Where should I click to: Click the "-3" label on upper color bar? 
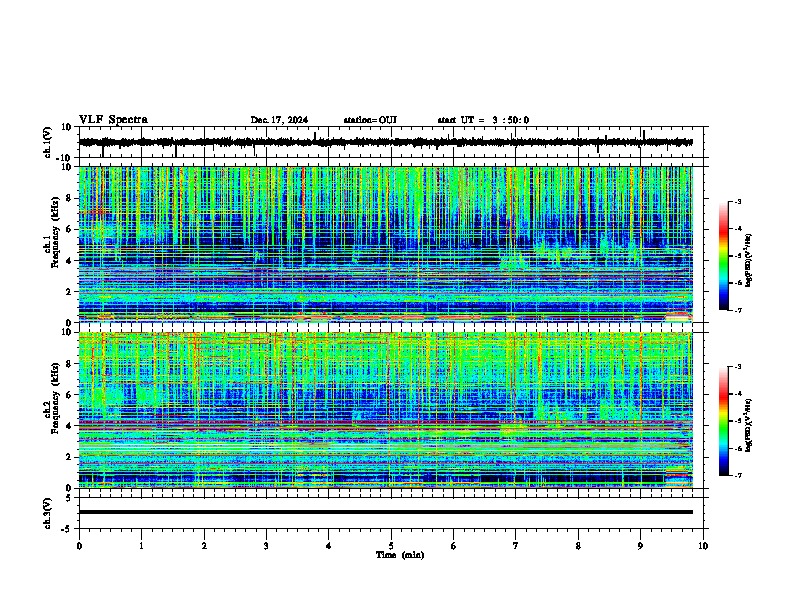[738, 202]
